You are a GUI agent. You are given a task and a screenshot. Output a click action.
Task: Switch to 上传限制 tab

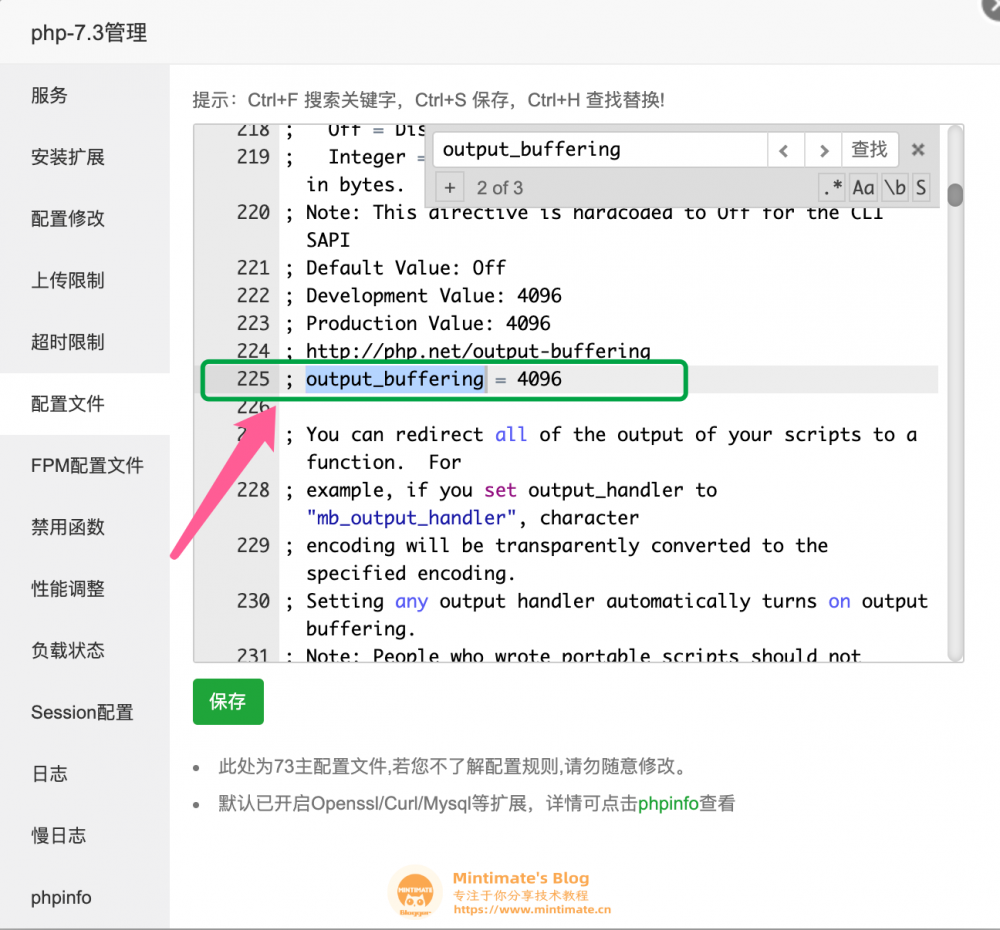(x=85, y=280)
